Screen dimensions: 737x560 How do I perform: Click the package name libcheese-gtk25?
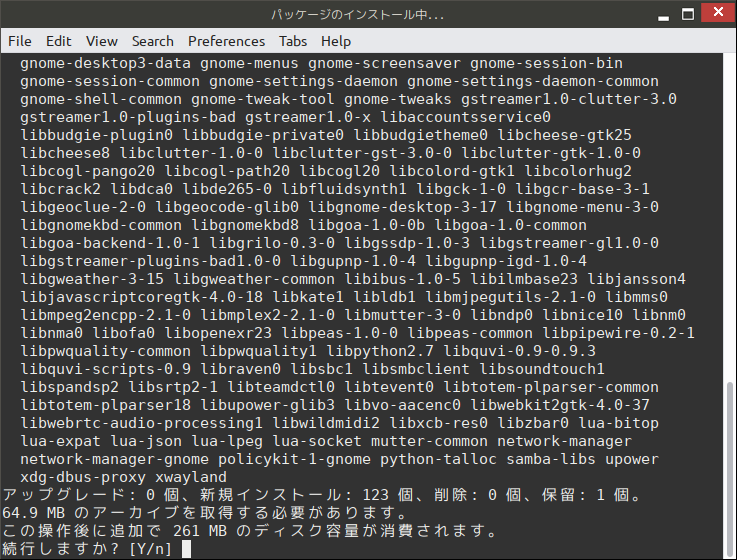coord(565,135)
